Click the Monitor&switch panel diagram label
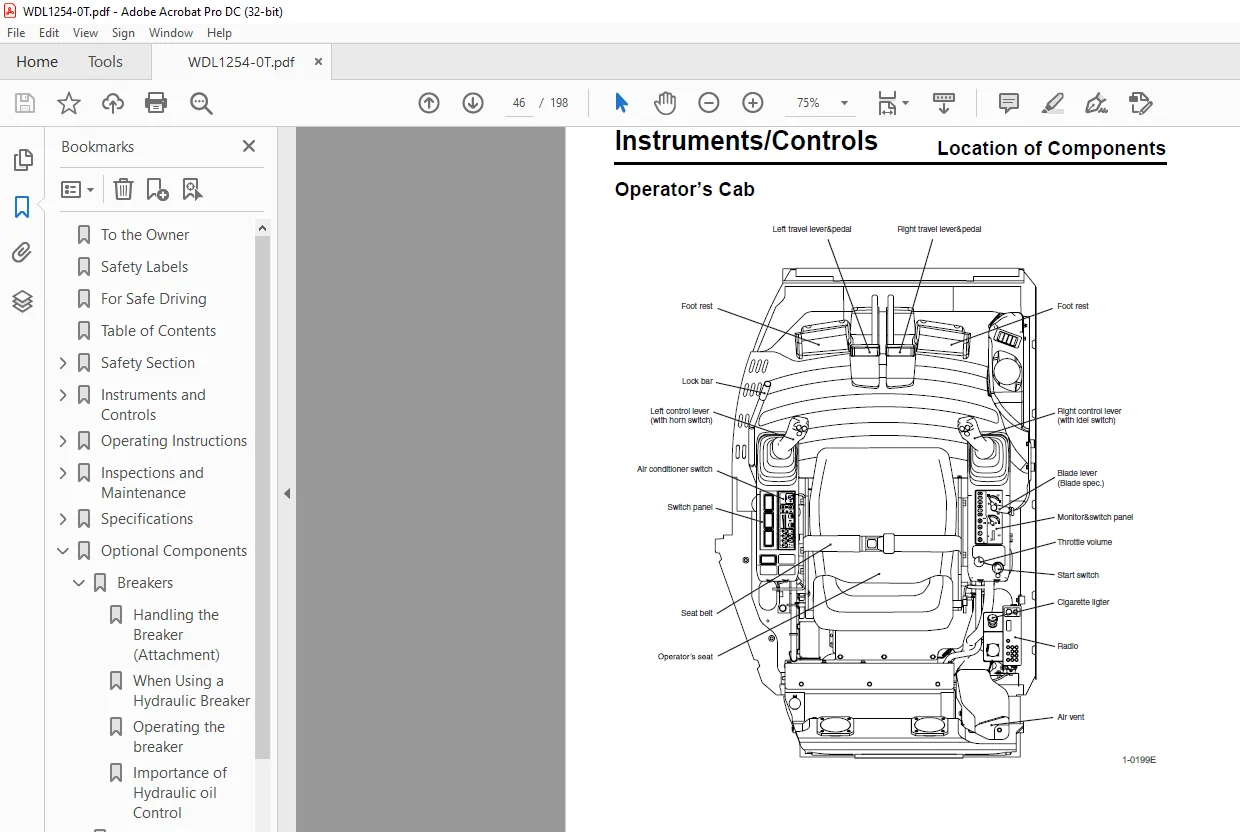Screen dimensions: 1240x832 (x=1095, y=517)
